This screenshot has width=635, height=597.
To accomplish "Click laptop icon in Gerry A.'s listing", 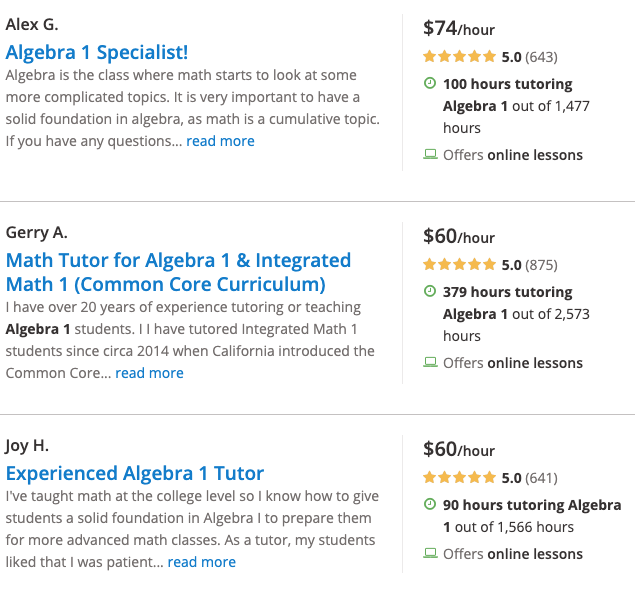I will (x=430, y=362).
